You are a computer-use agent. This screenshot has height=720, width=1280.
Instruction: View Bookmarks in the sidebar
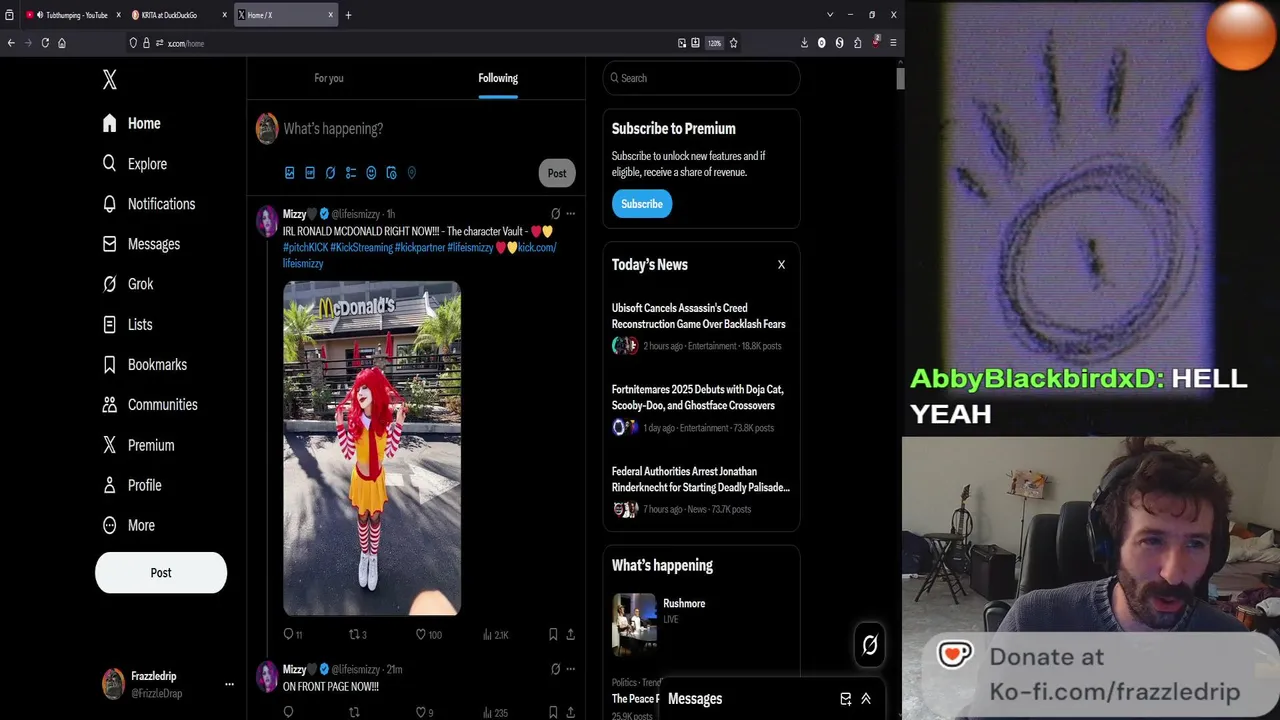[144, 365]
